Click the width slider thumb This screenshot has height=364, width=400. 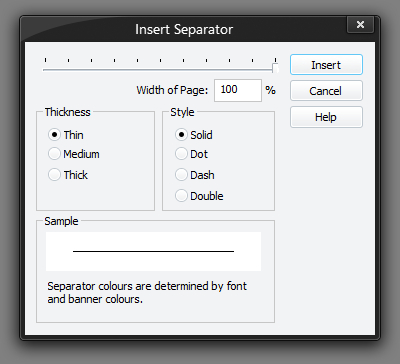[x=275, y=68]
